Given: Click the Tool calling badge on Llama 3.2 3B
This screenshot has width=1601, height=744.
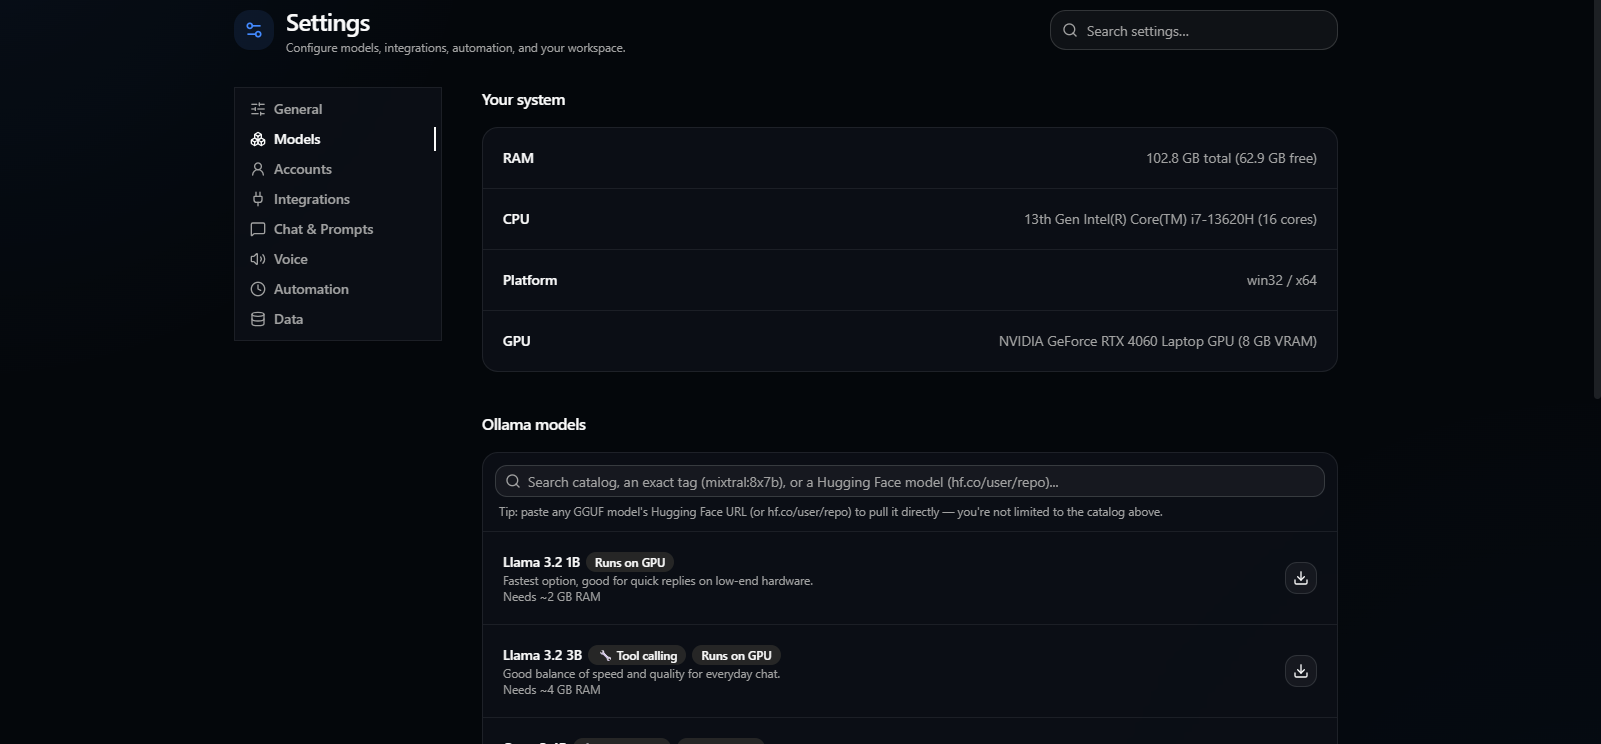Looking at the screenshot, I should click(638, 656).
